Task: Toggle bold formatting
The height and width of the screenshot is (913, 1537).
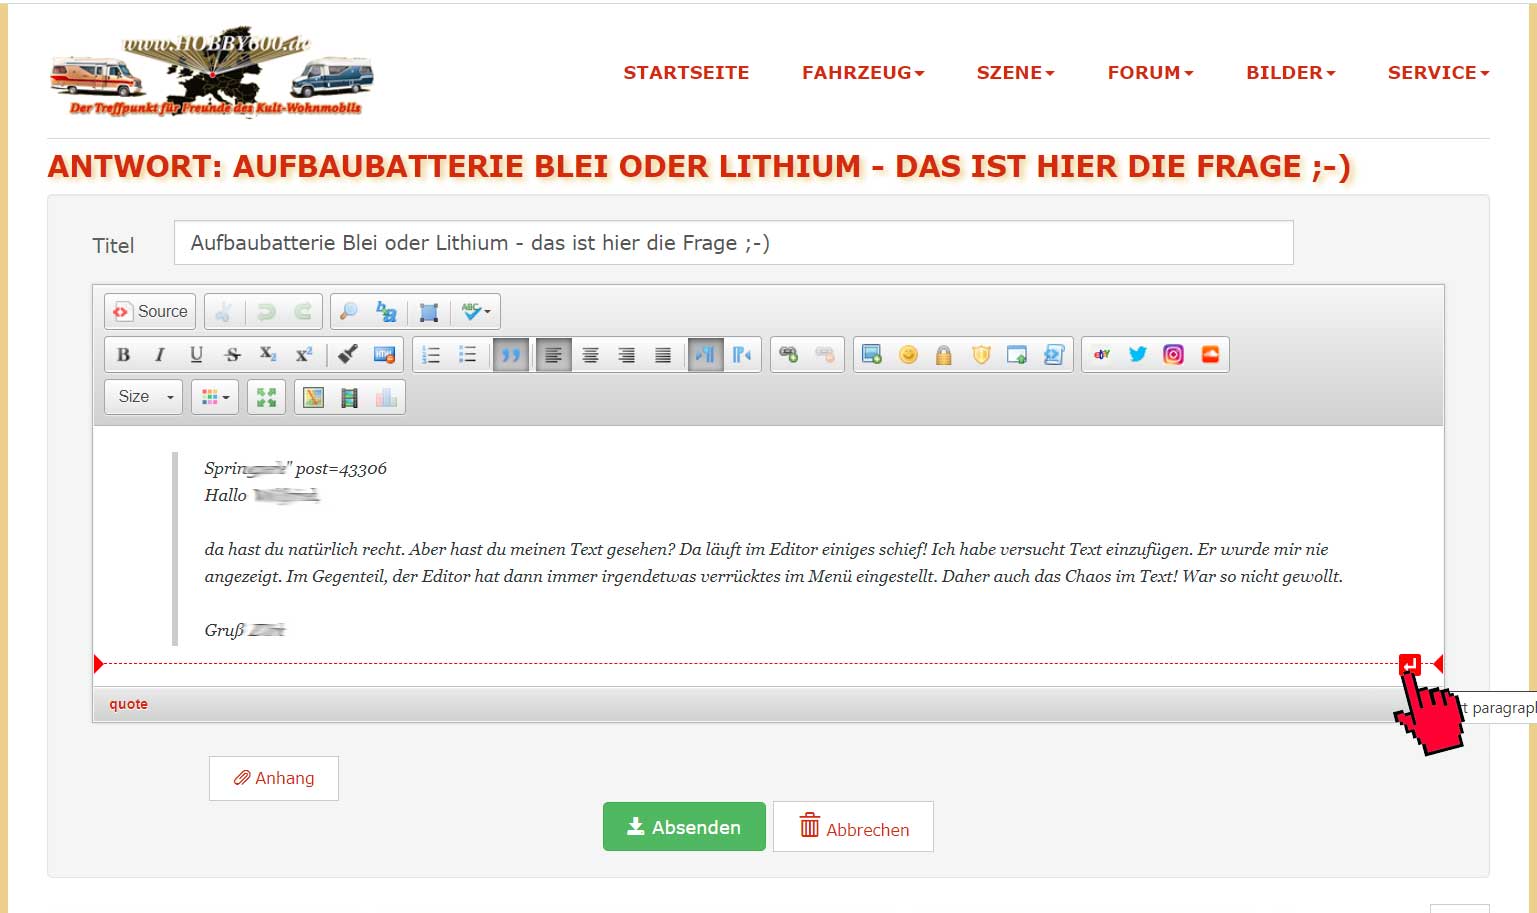Action: [123, 355]
